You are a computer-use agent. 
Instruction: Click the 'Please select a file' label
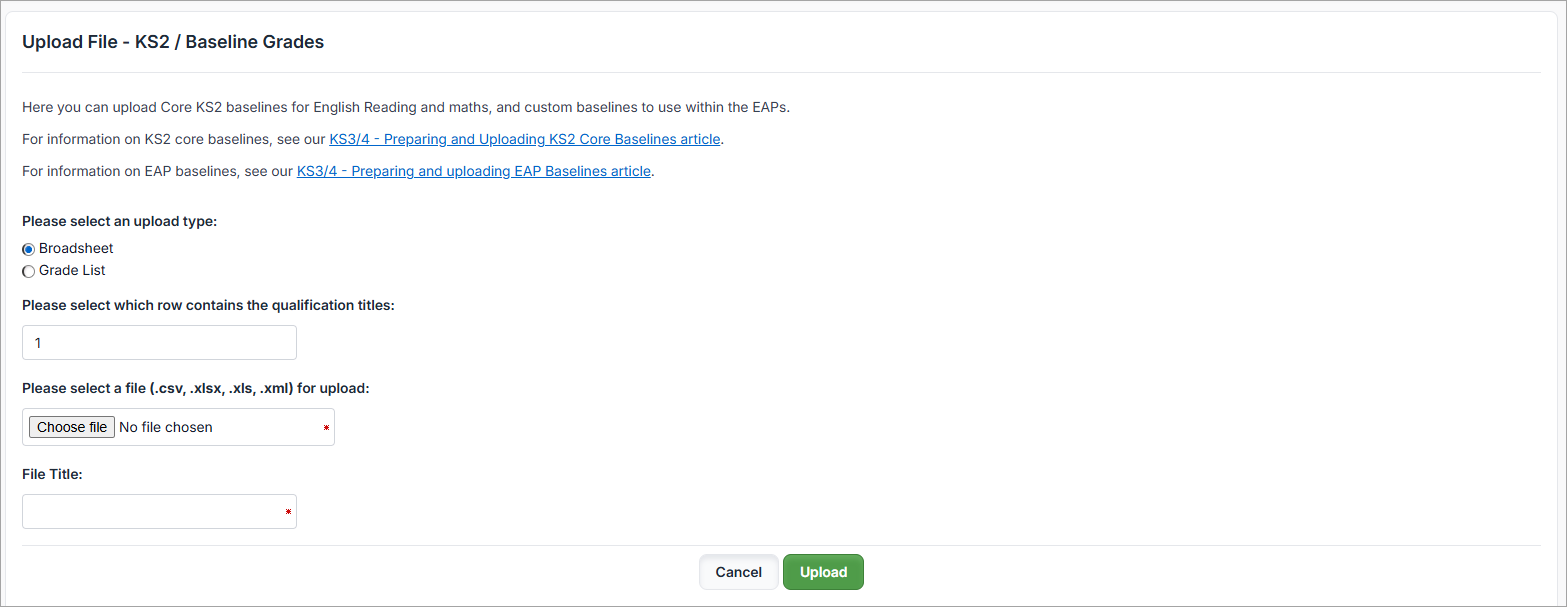click(196, 388)
